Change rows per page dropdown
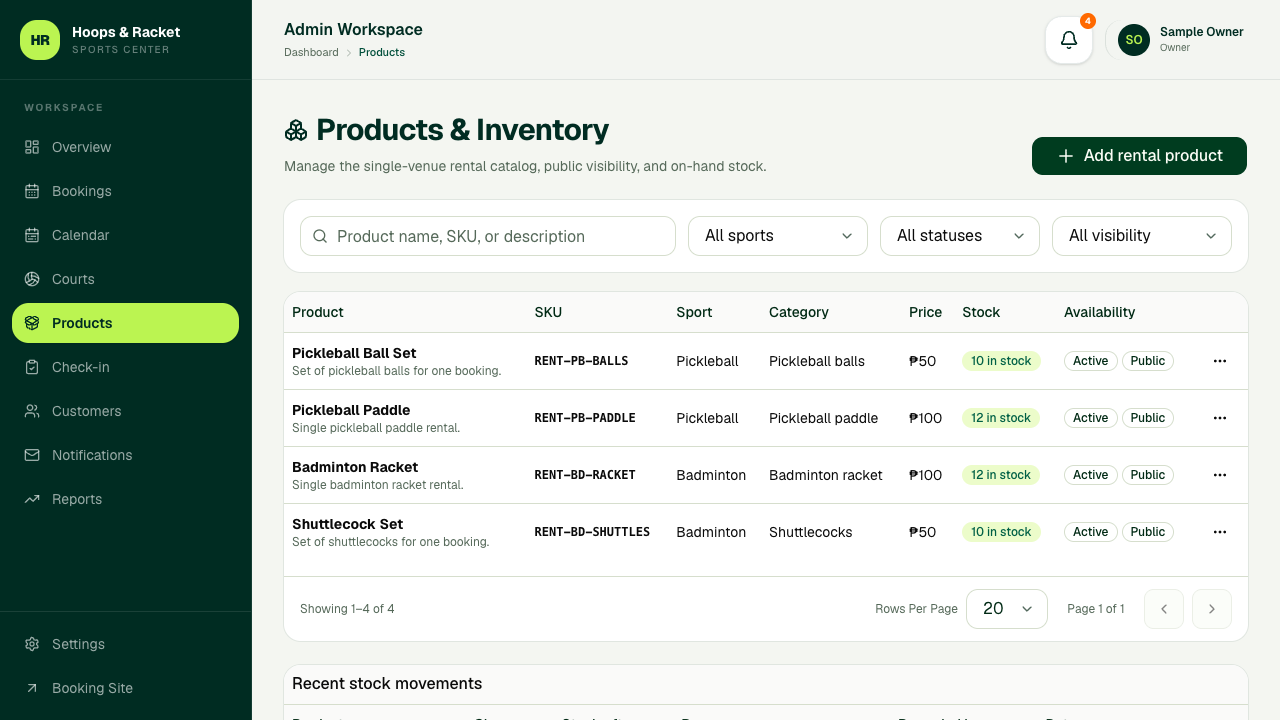 [1007, 609]
